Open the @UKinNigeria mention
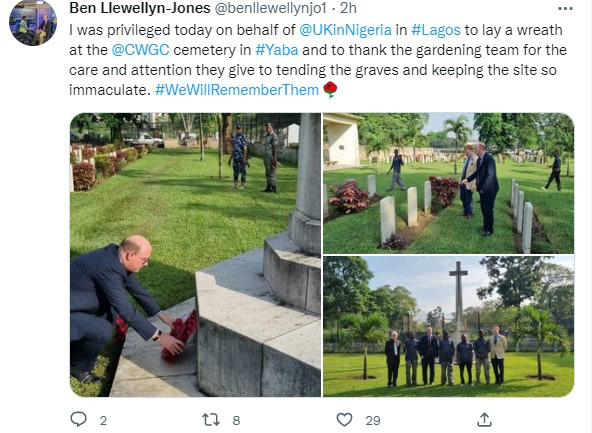The height and width of the screenshot is (433, 592). coord(345,30)
